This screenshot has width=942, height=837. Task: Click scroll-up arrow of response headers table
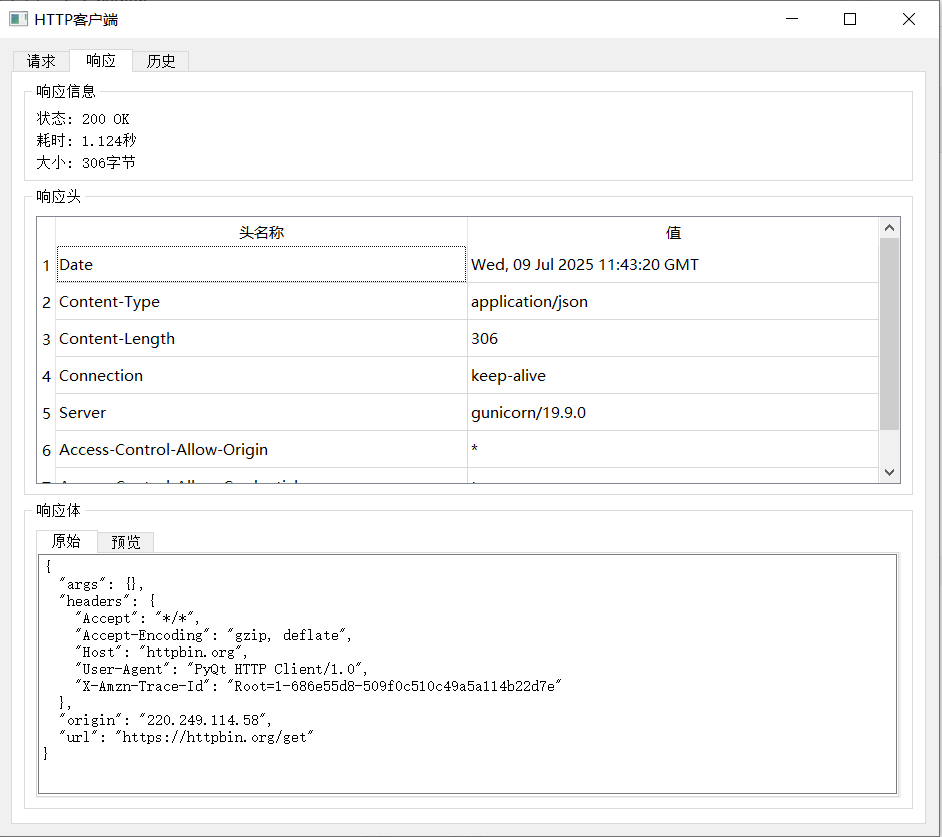[890, 228]
